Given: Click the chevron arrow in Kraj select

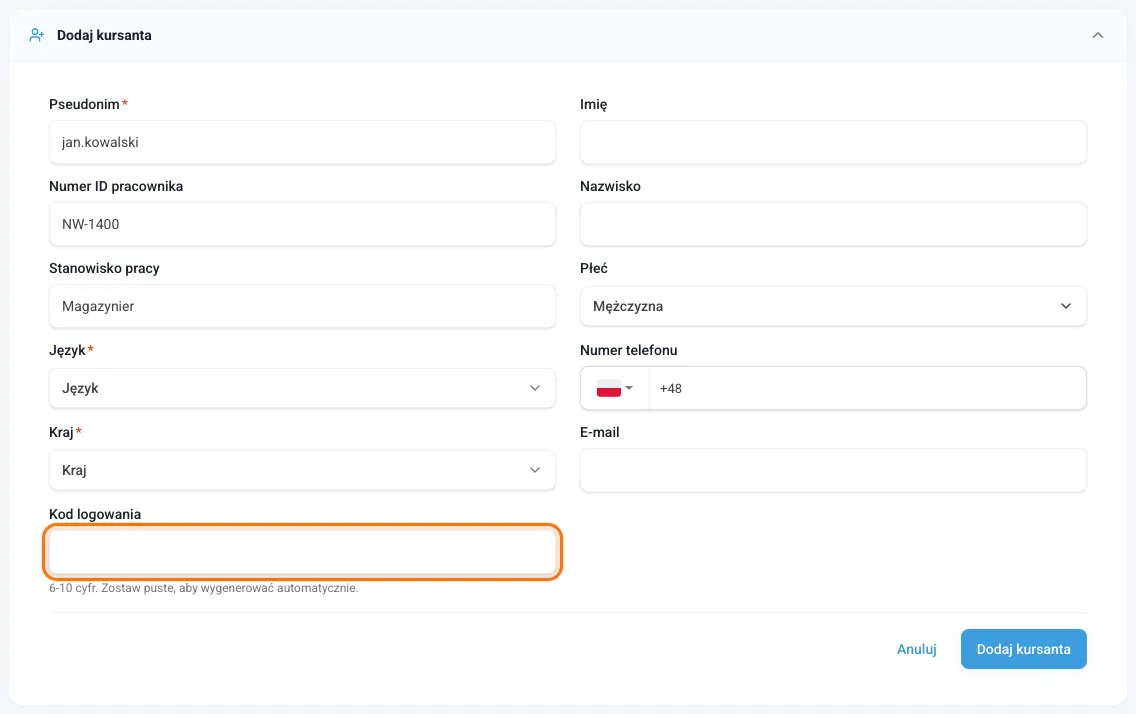Looking at the screenshot, I should 535,470.
